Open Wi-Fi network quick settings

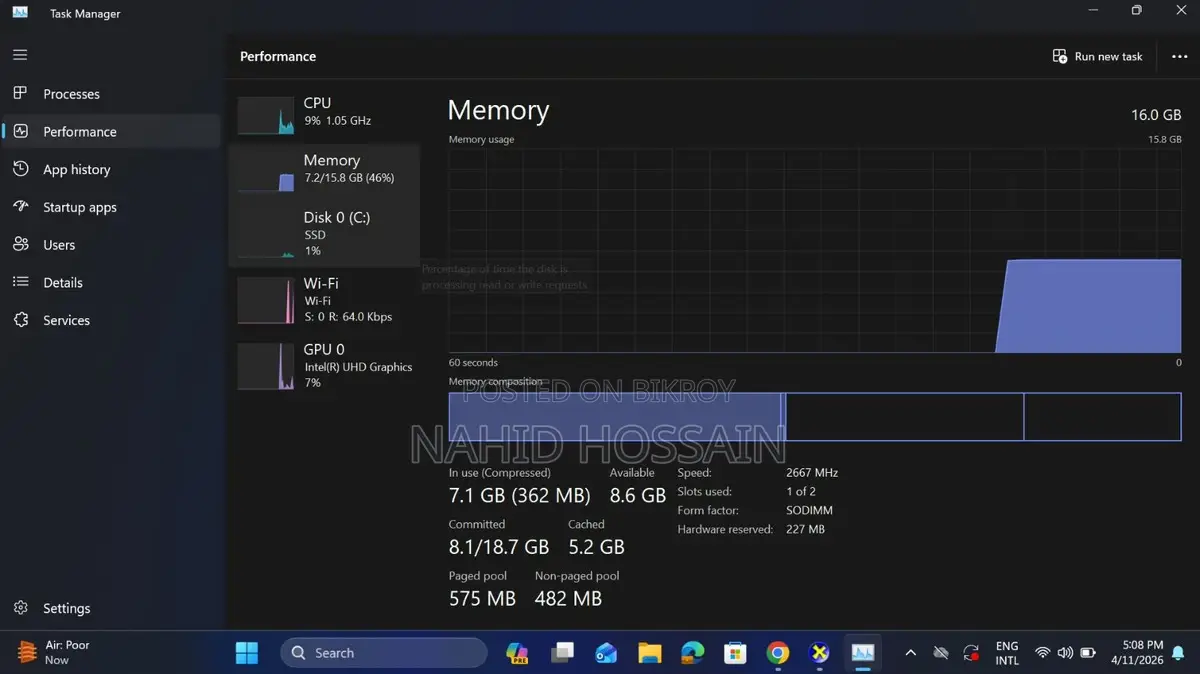(1043, 653)
